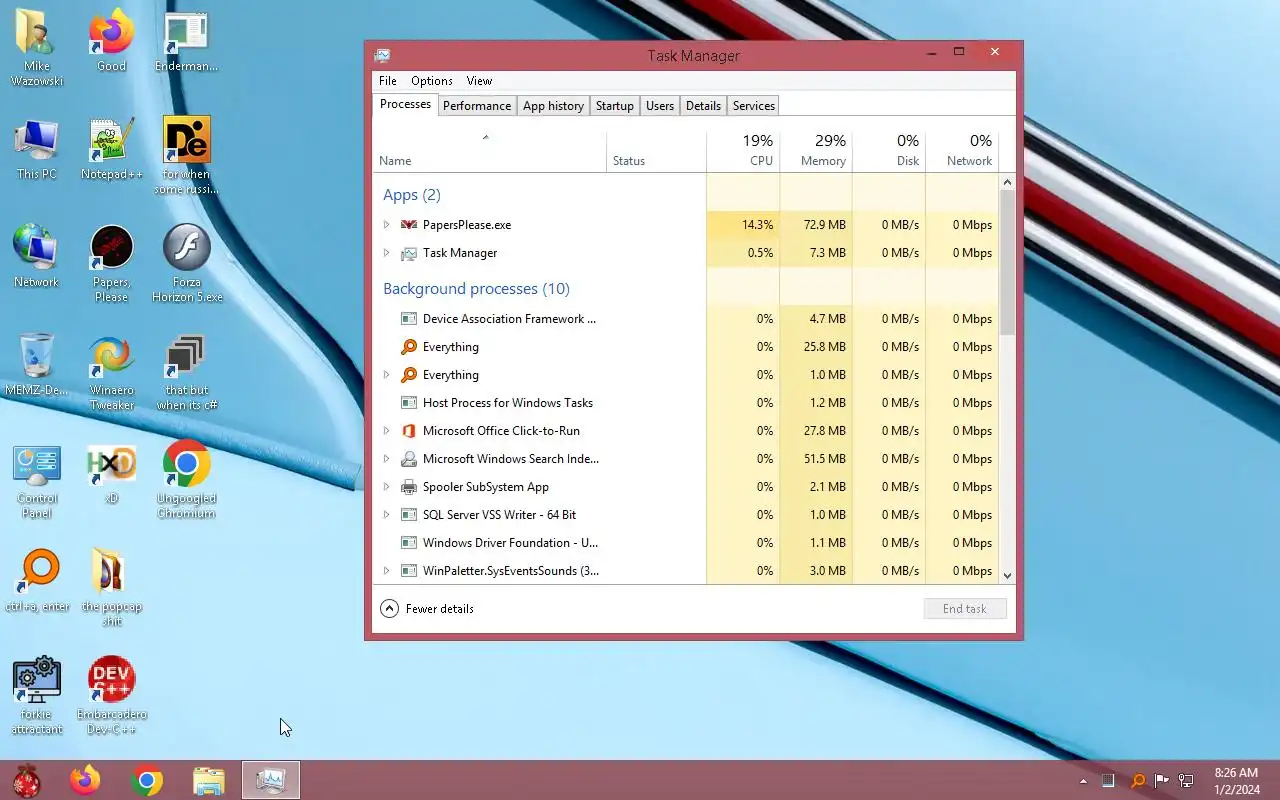Click the 14.3% CPU cell

click(743, 225)
